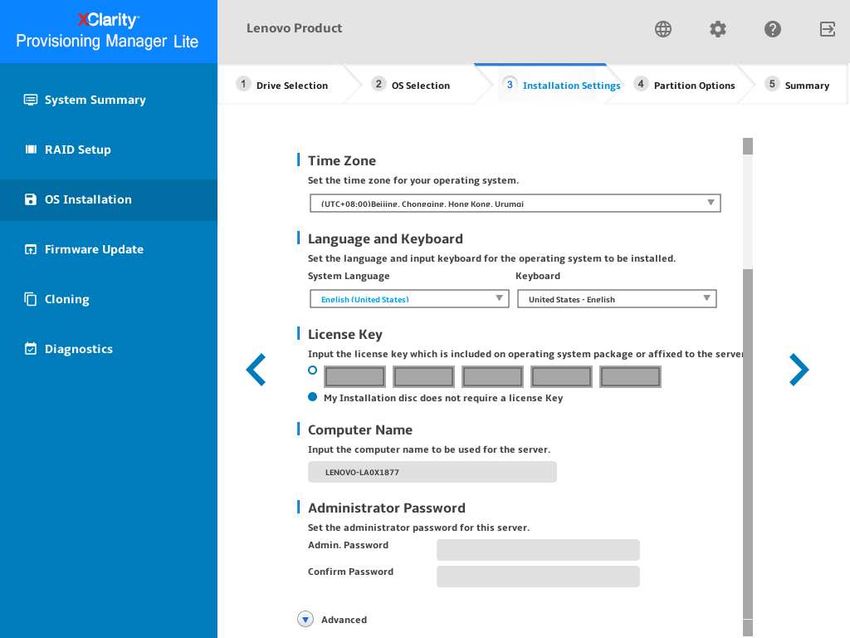Screen dimensions: 850x638
Task: Go to step 5 Summary
Action: pyautogui.click(x=797, y=85)
